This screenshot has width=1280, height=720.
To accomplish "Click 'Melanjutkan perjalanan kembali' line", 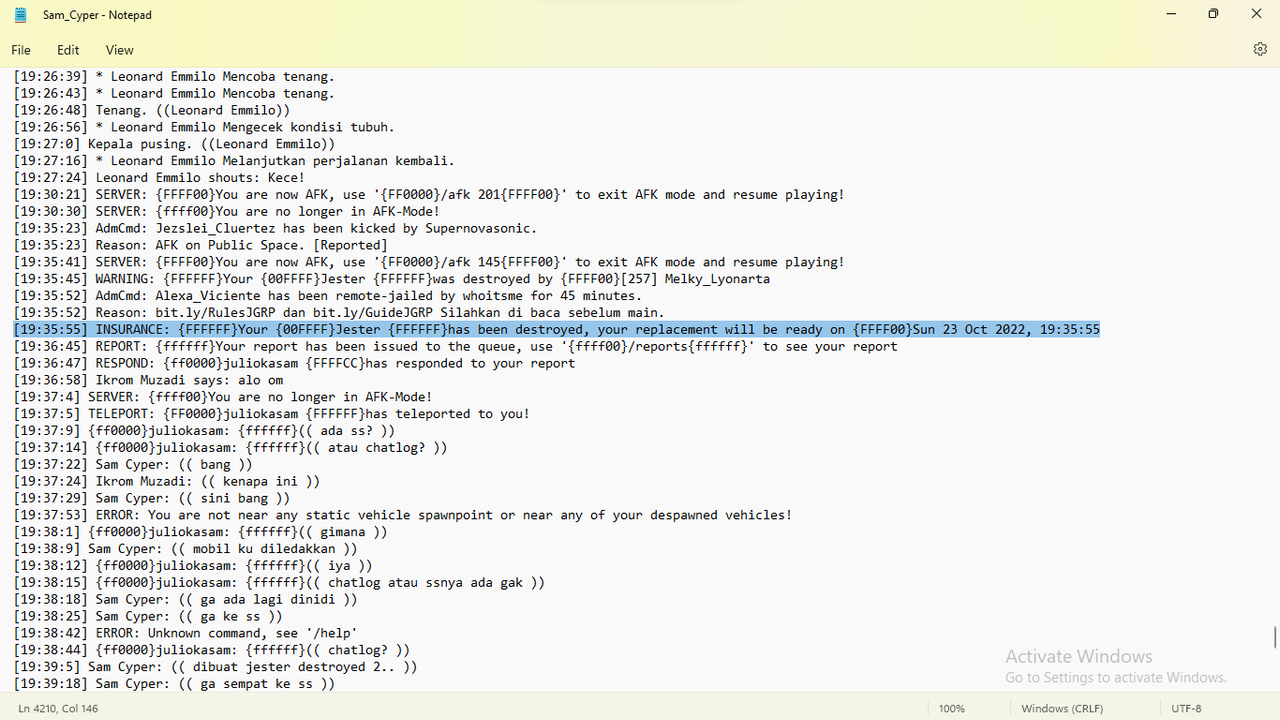I will [235, 161].
